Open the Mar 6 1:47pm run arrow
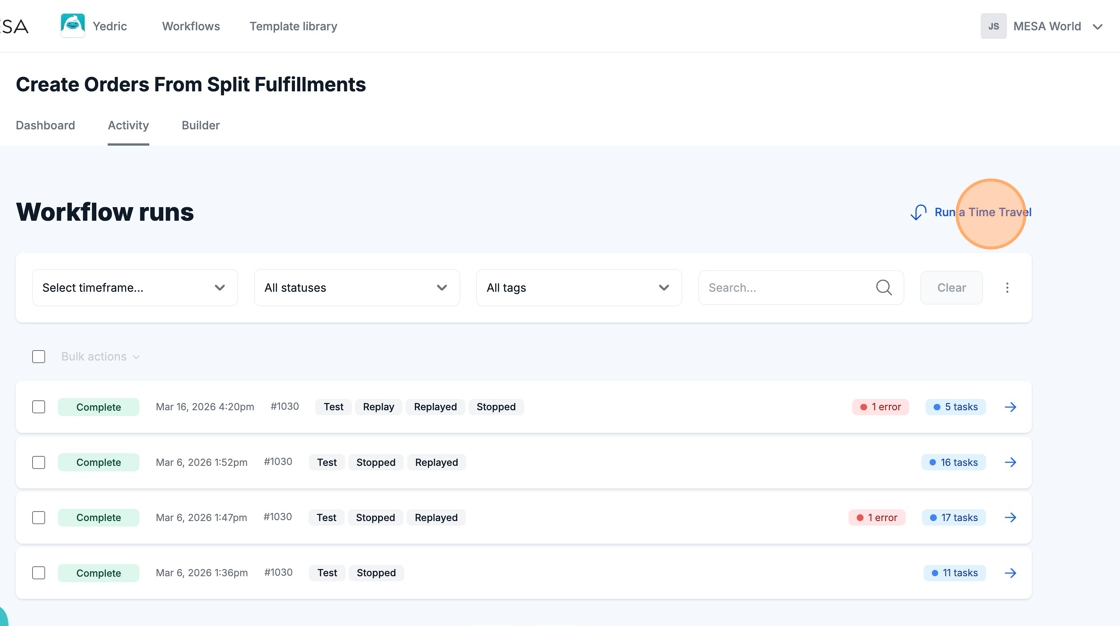This screenshot has height=626, width=1120. click(x=1010, y=518)
